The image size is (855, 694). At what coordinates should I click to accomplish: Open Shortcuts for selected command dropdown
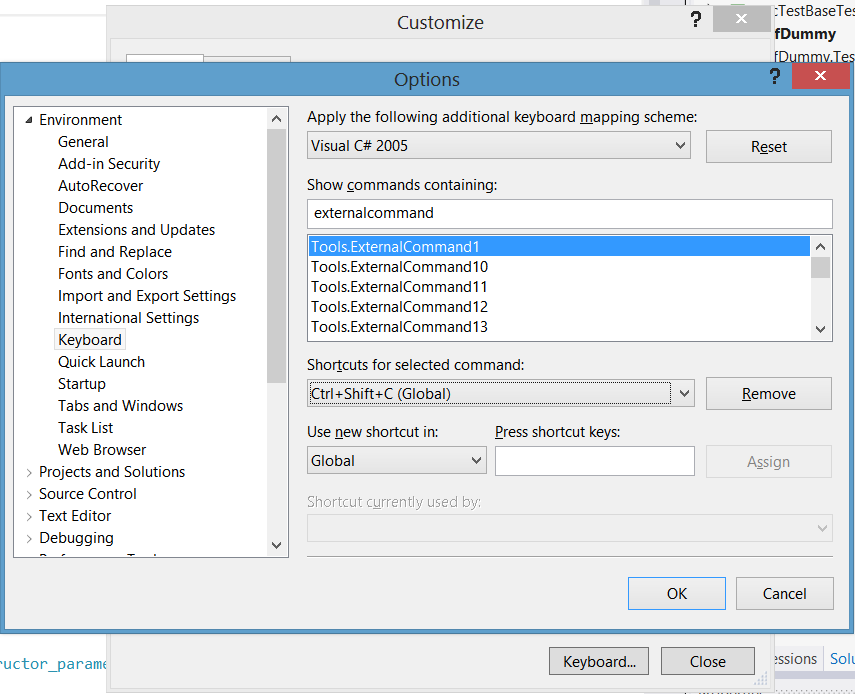(684, 393)
